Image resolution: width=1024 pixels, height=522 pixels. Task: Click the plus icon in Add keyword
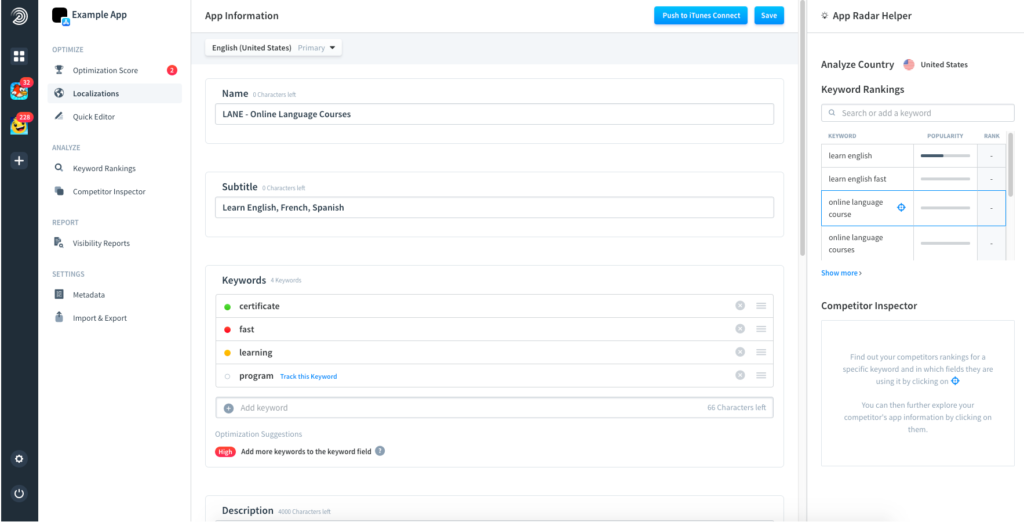pyautogui.click(x=229, y=408)
